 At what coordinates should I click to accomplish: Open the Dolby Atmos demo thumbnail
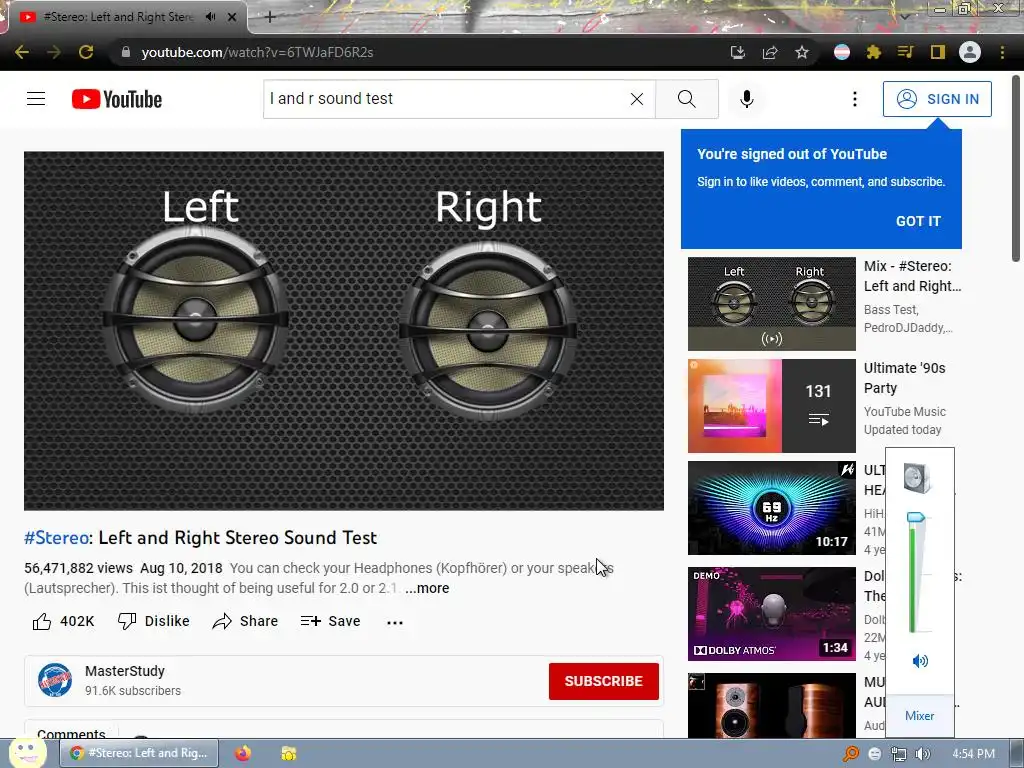[772, 614]
